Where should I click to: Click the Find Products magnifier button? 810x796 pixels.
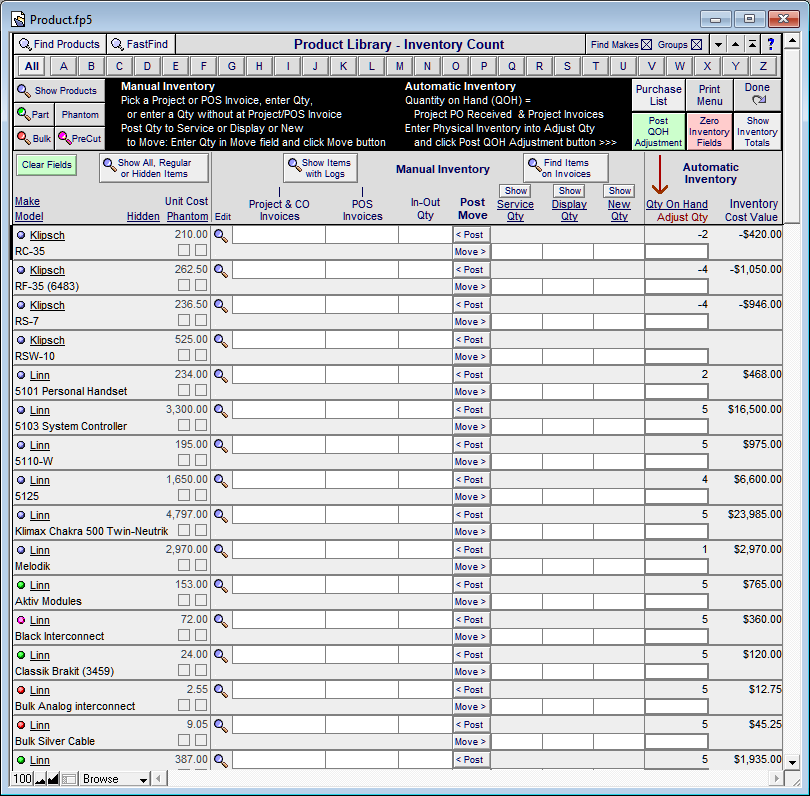click(59, 44)
